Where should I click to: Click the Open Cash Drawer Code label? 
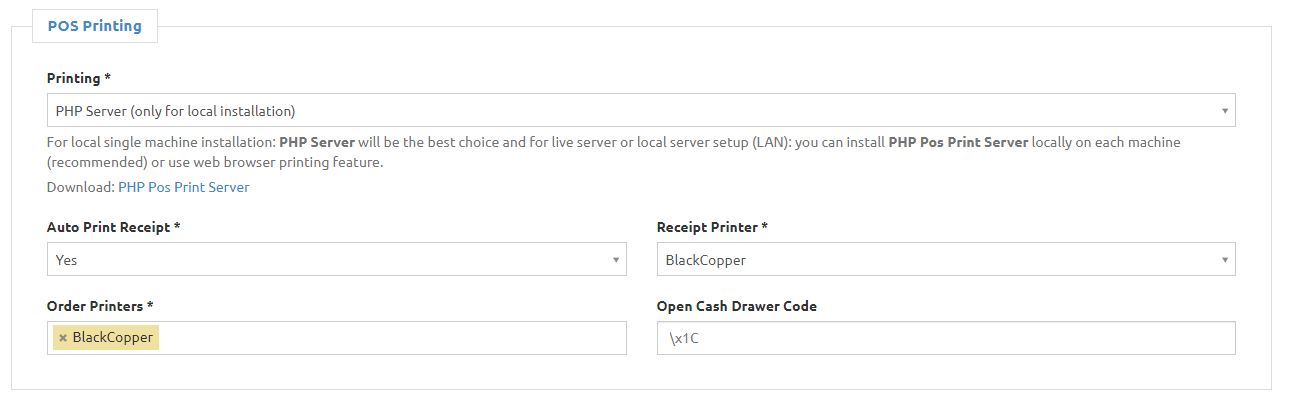pos(737,306)
